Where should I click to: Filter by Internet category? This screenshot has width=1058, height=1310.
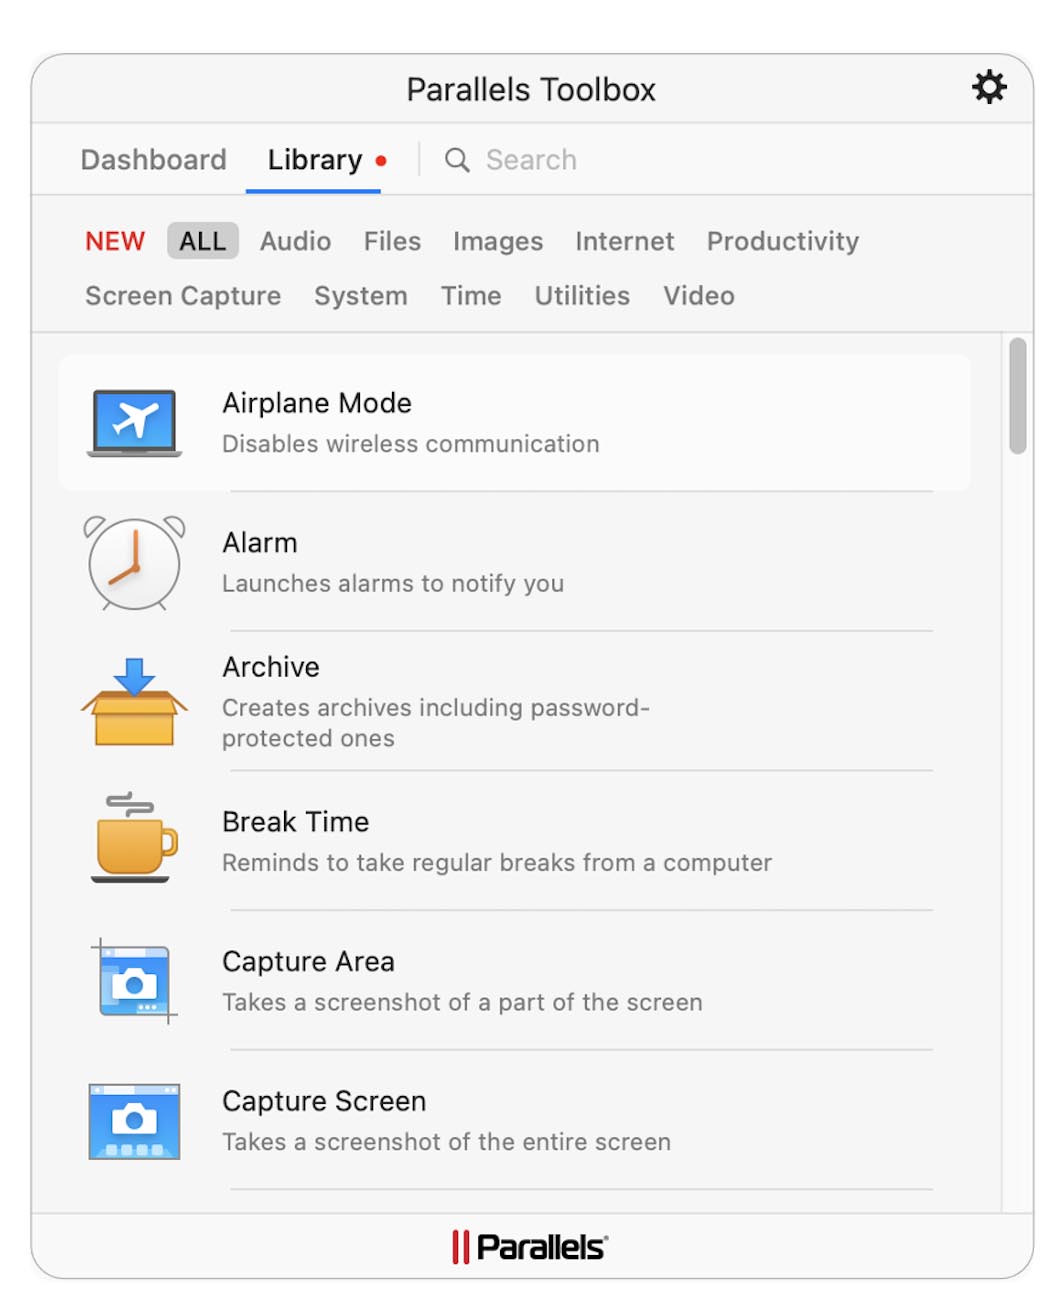point(625,241)
